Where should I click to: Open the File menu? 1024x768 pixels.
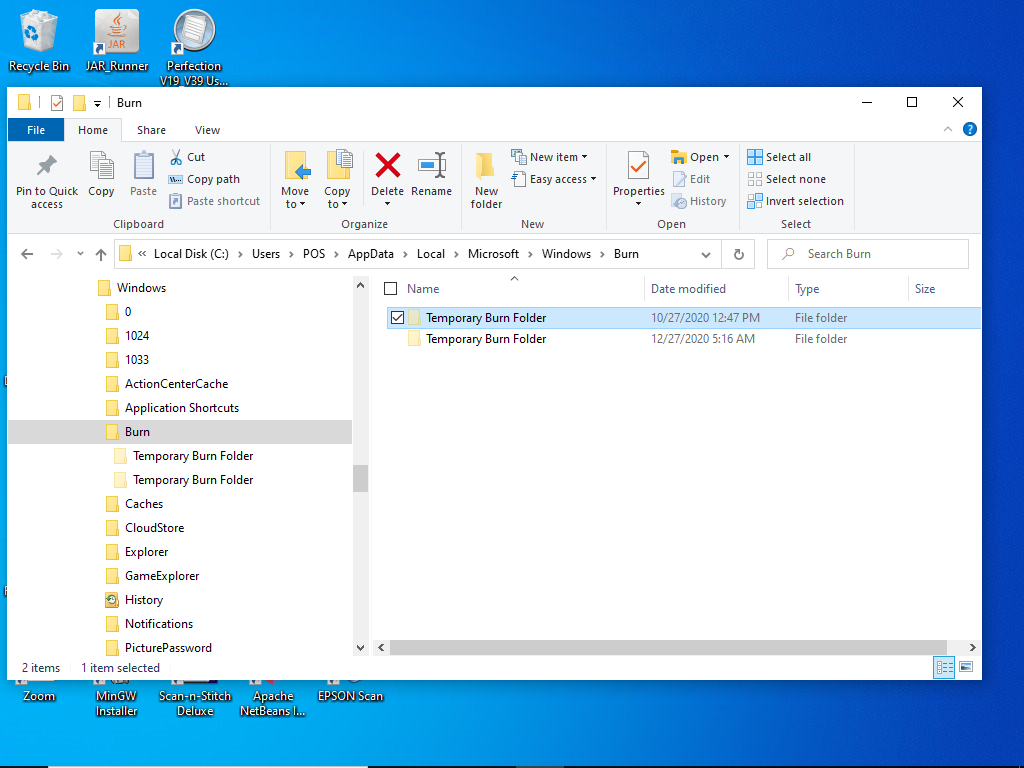[35, 130]
